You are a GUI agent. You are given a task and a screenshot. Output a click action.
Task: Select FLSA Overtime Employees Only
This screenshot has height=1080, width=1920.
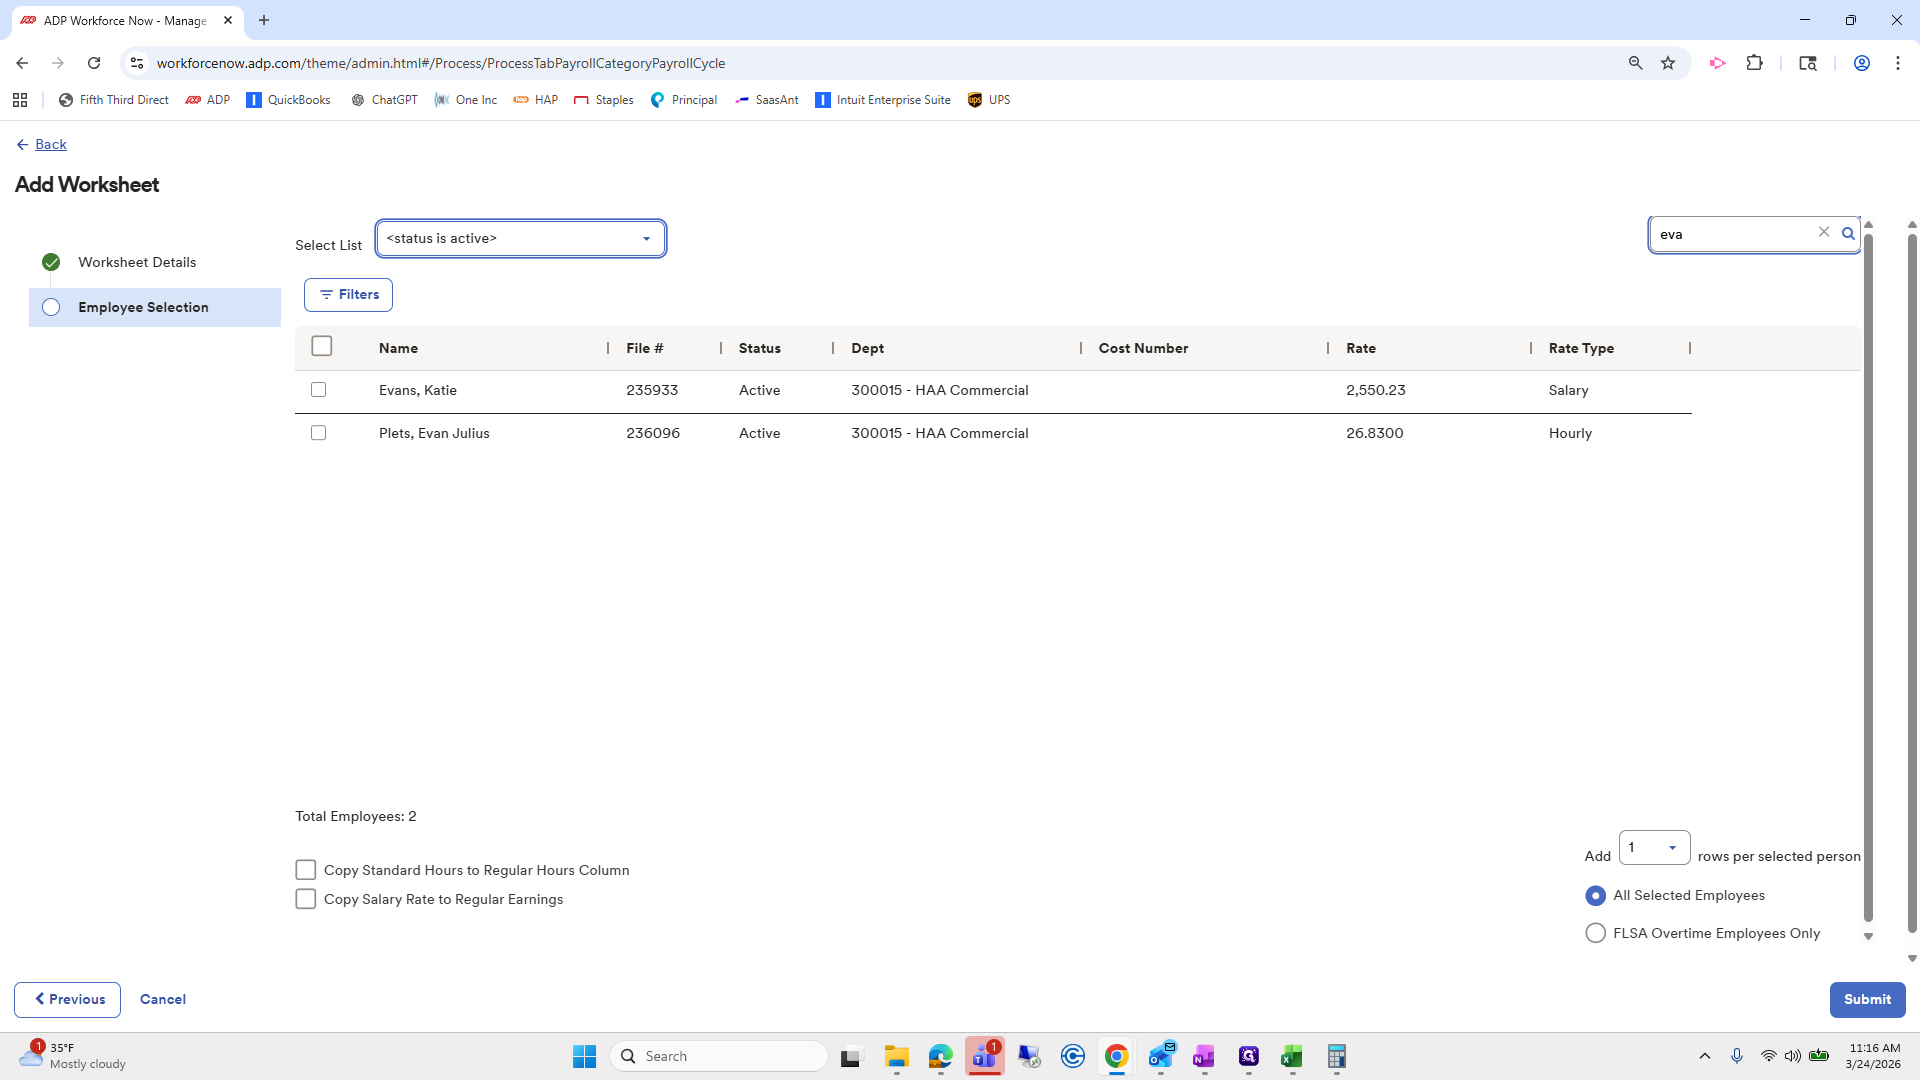tap(1595, 932)
